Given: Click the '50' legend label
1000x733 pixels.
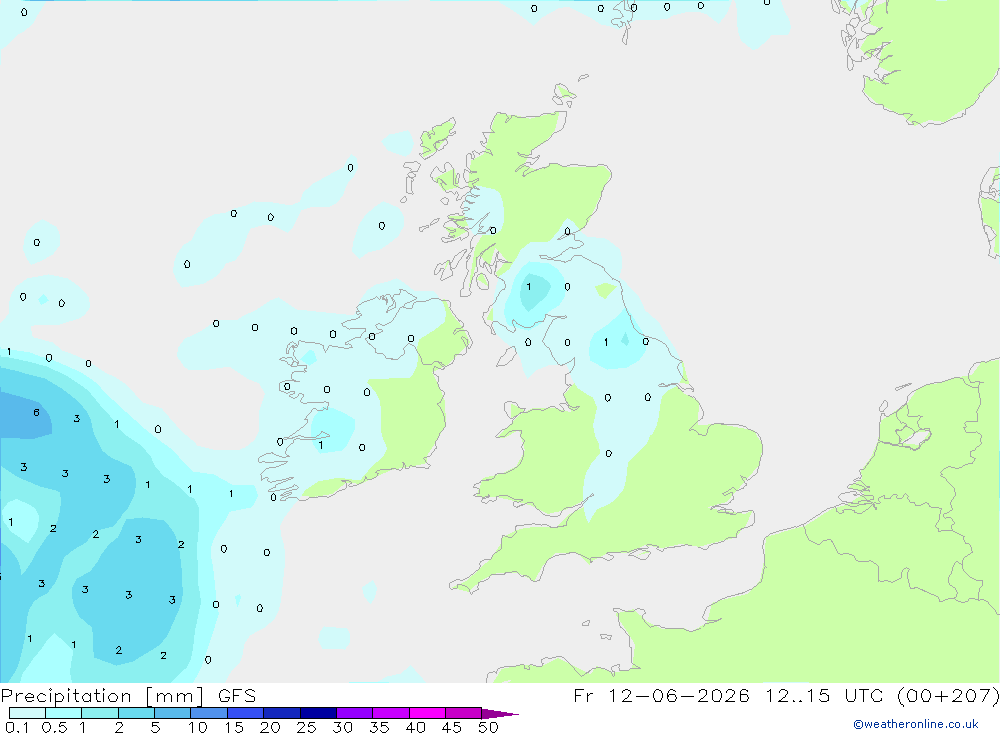Looking at the screenshot, I should [x=489, y=727].
